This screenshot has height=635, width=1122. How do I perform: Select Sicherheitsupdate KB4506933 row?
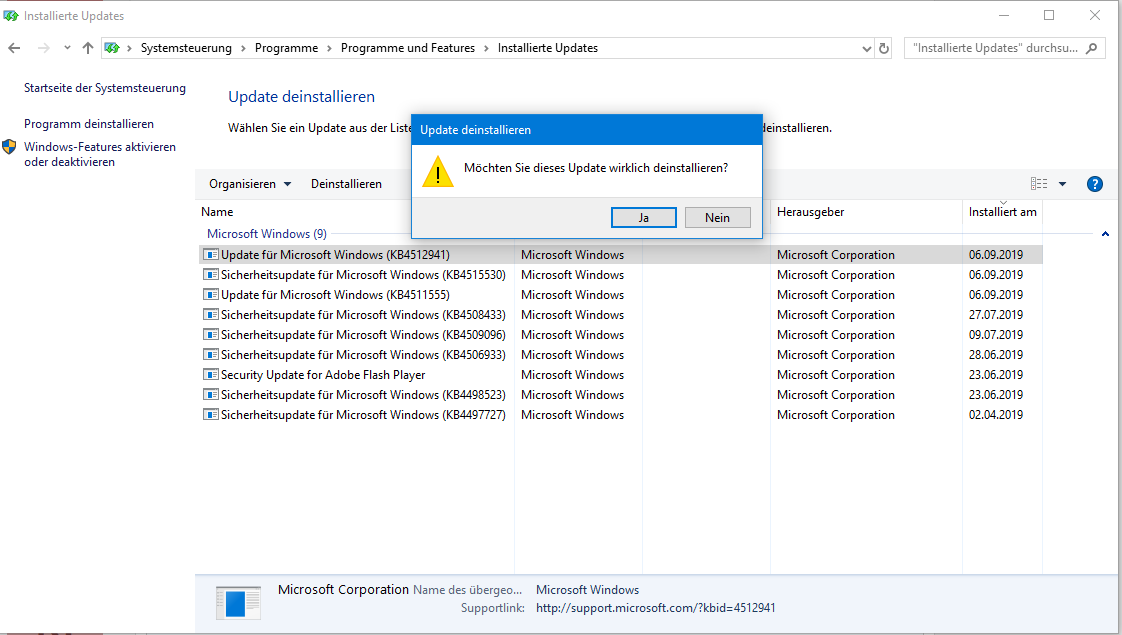coord(620,355)
